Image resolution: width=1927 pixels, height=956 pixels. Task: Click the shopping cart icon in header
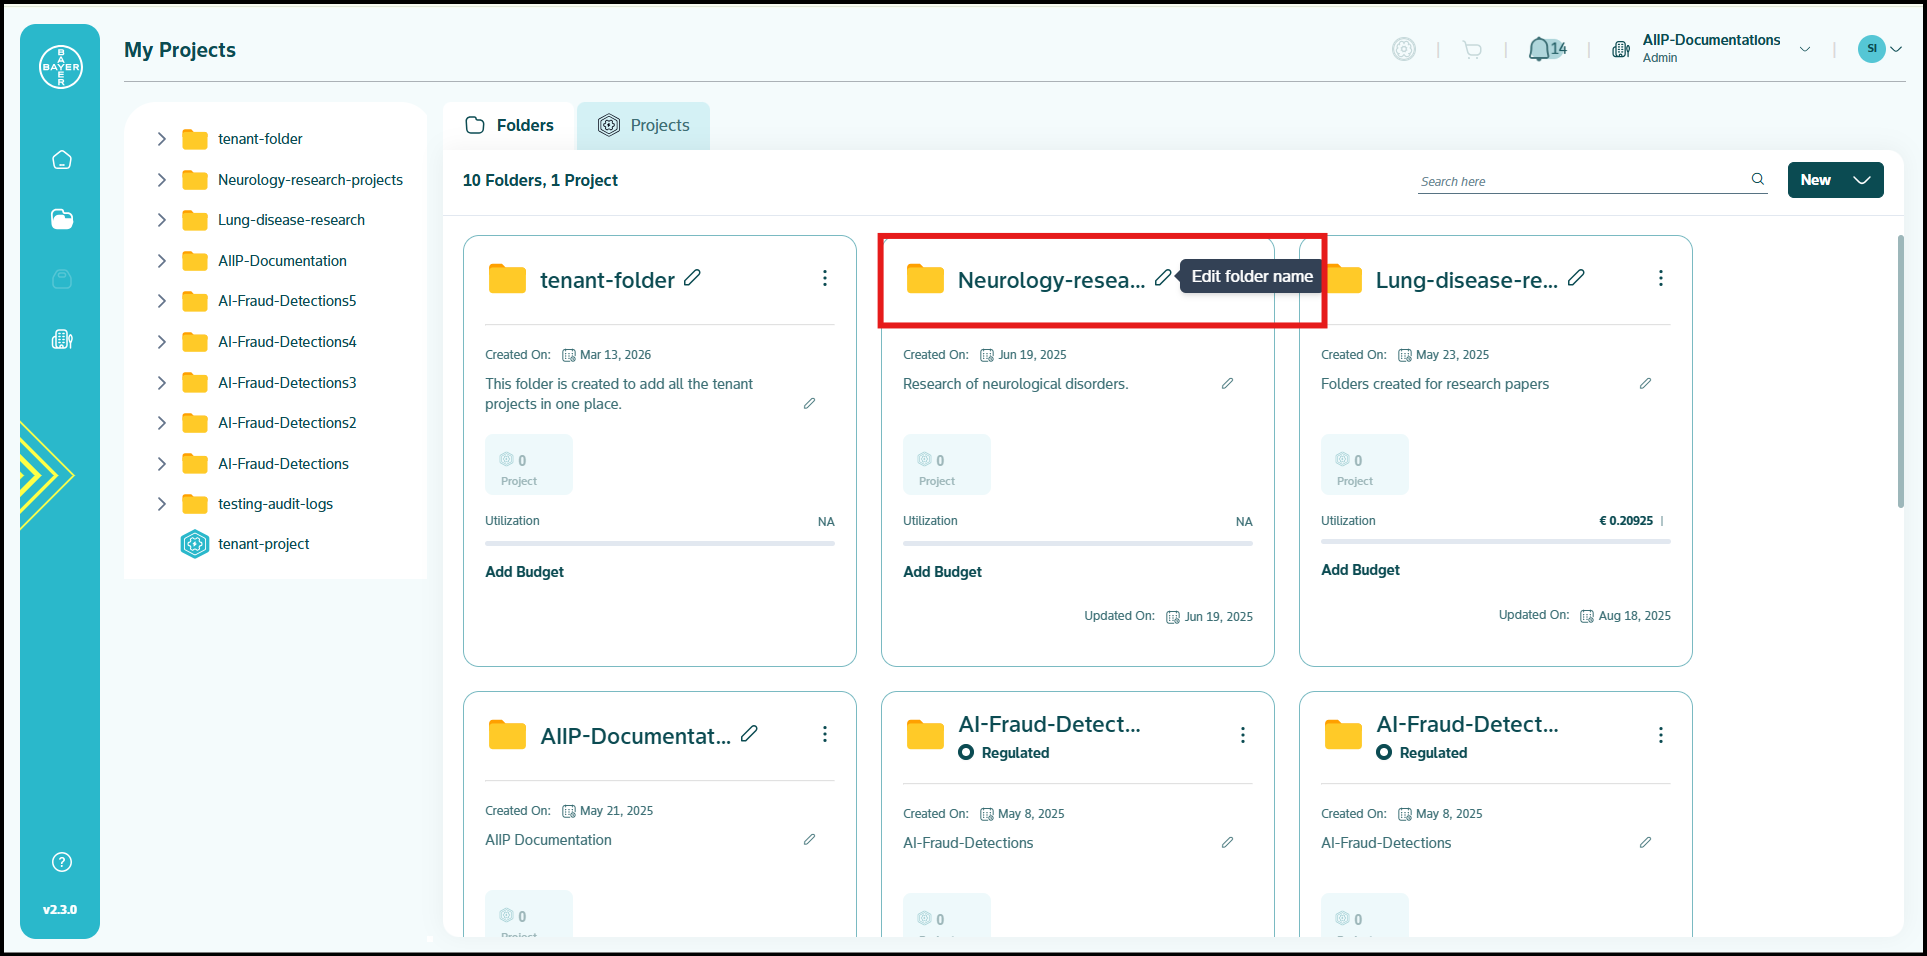(1472, 49)
